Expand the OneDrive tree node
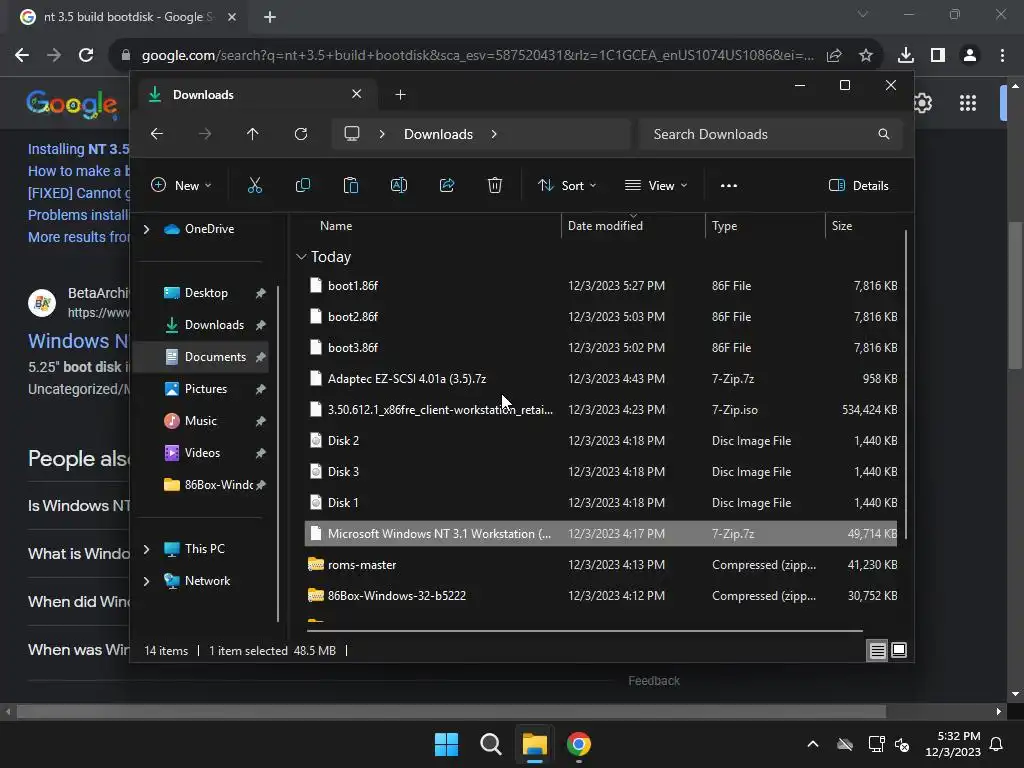Screen dimensions: 1024x768 pyautogui.click(x=147, y=229)
